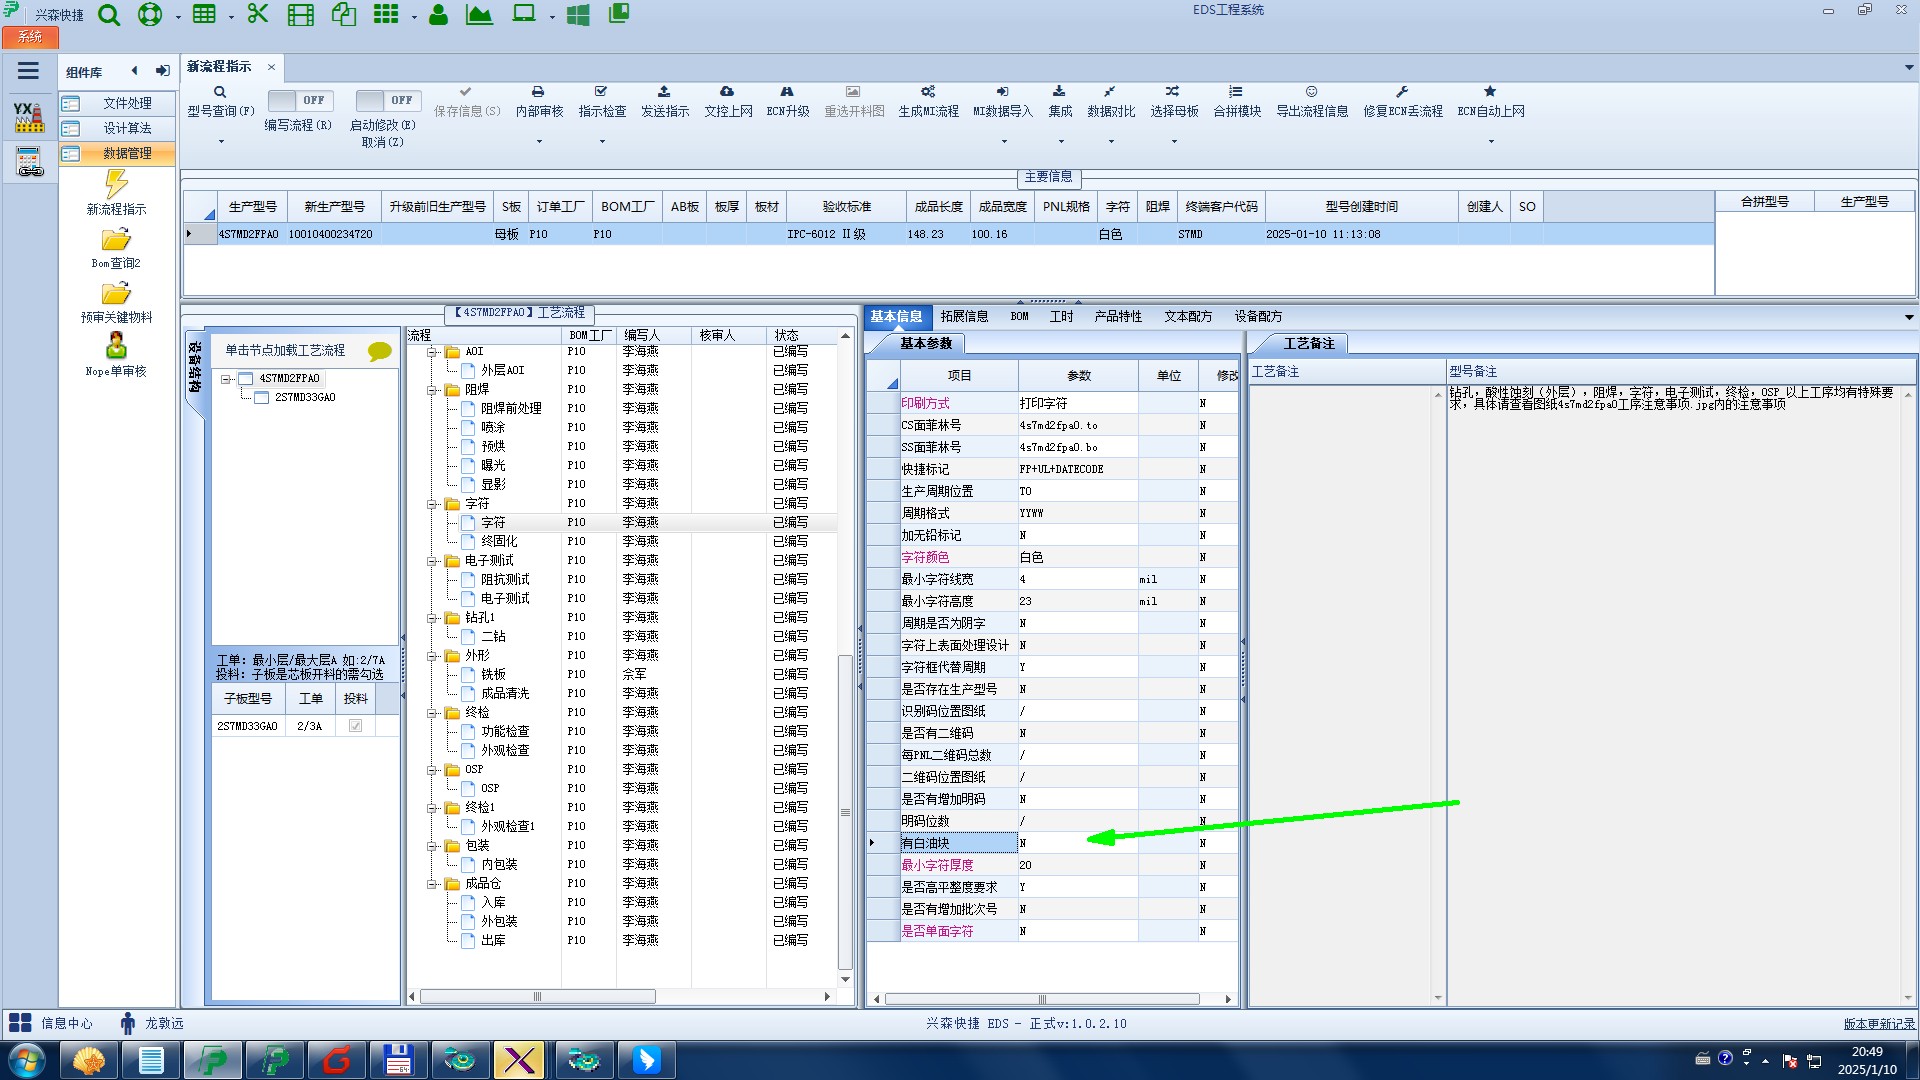Viewport: 1920px width, 1080px height.
Task: Click the 文控上网 cloud upload icon
Action: pos(727,92)
